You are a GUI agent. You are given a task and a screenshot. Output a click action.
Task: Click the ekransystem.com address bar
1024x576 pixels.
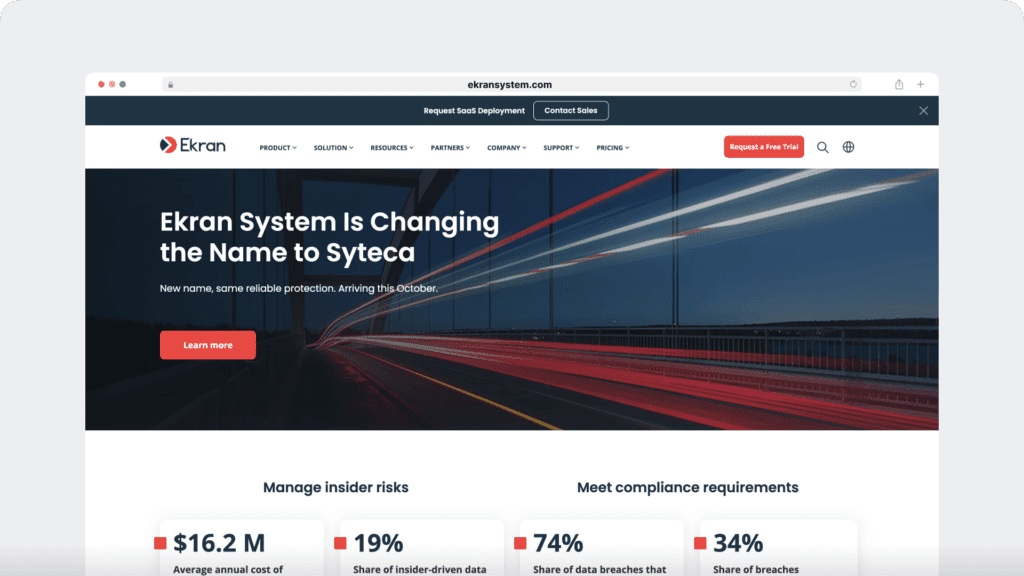click(x=512, y=84)
